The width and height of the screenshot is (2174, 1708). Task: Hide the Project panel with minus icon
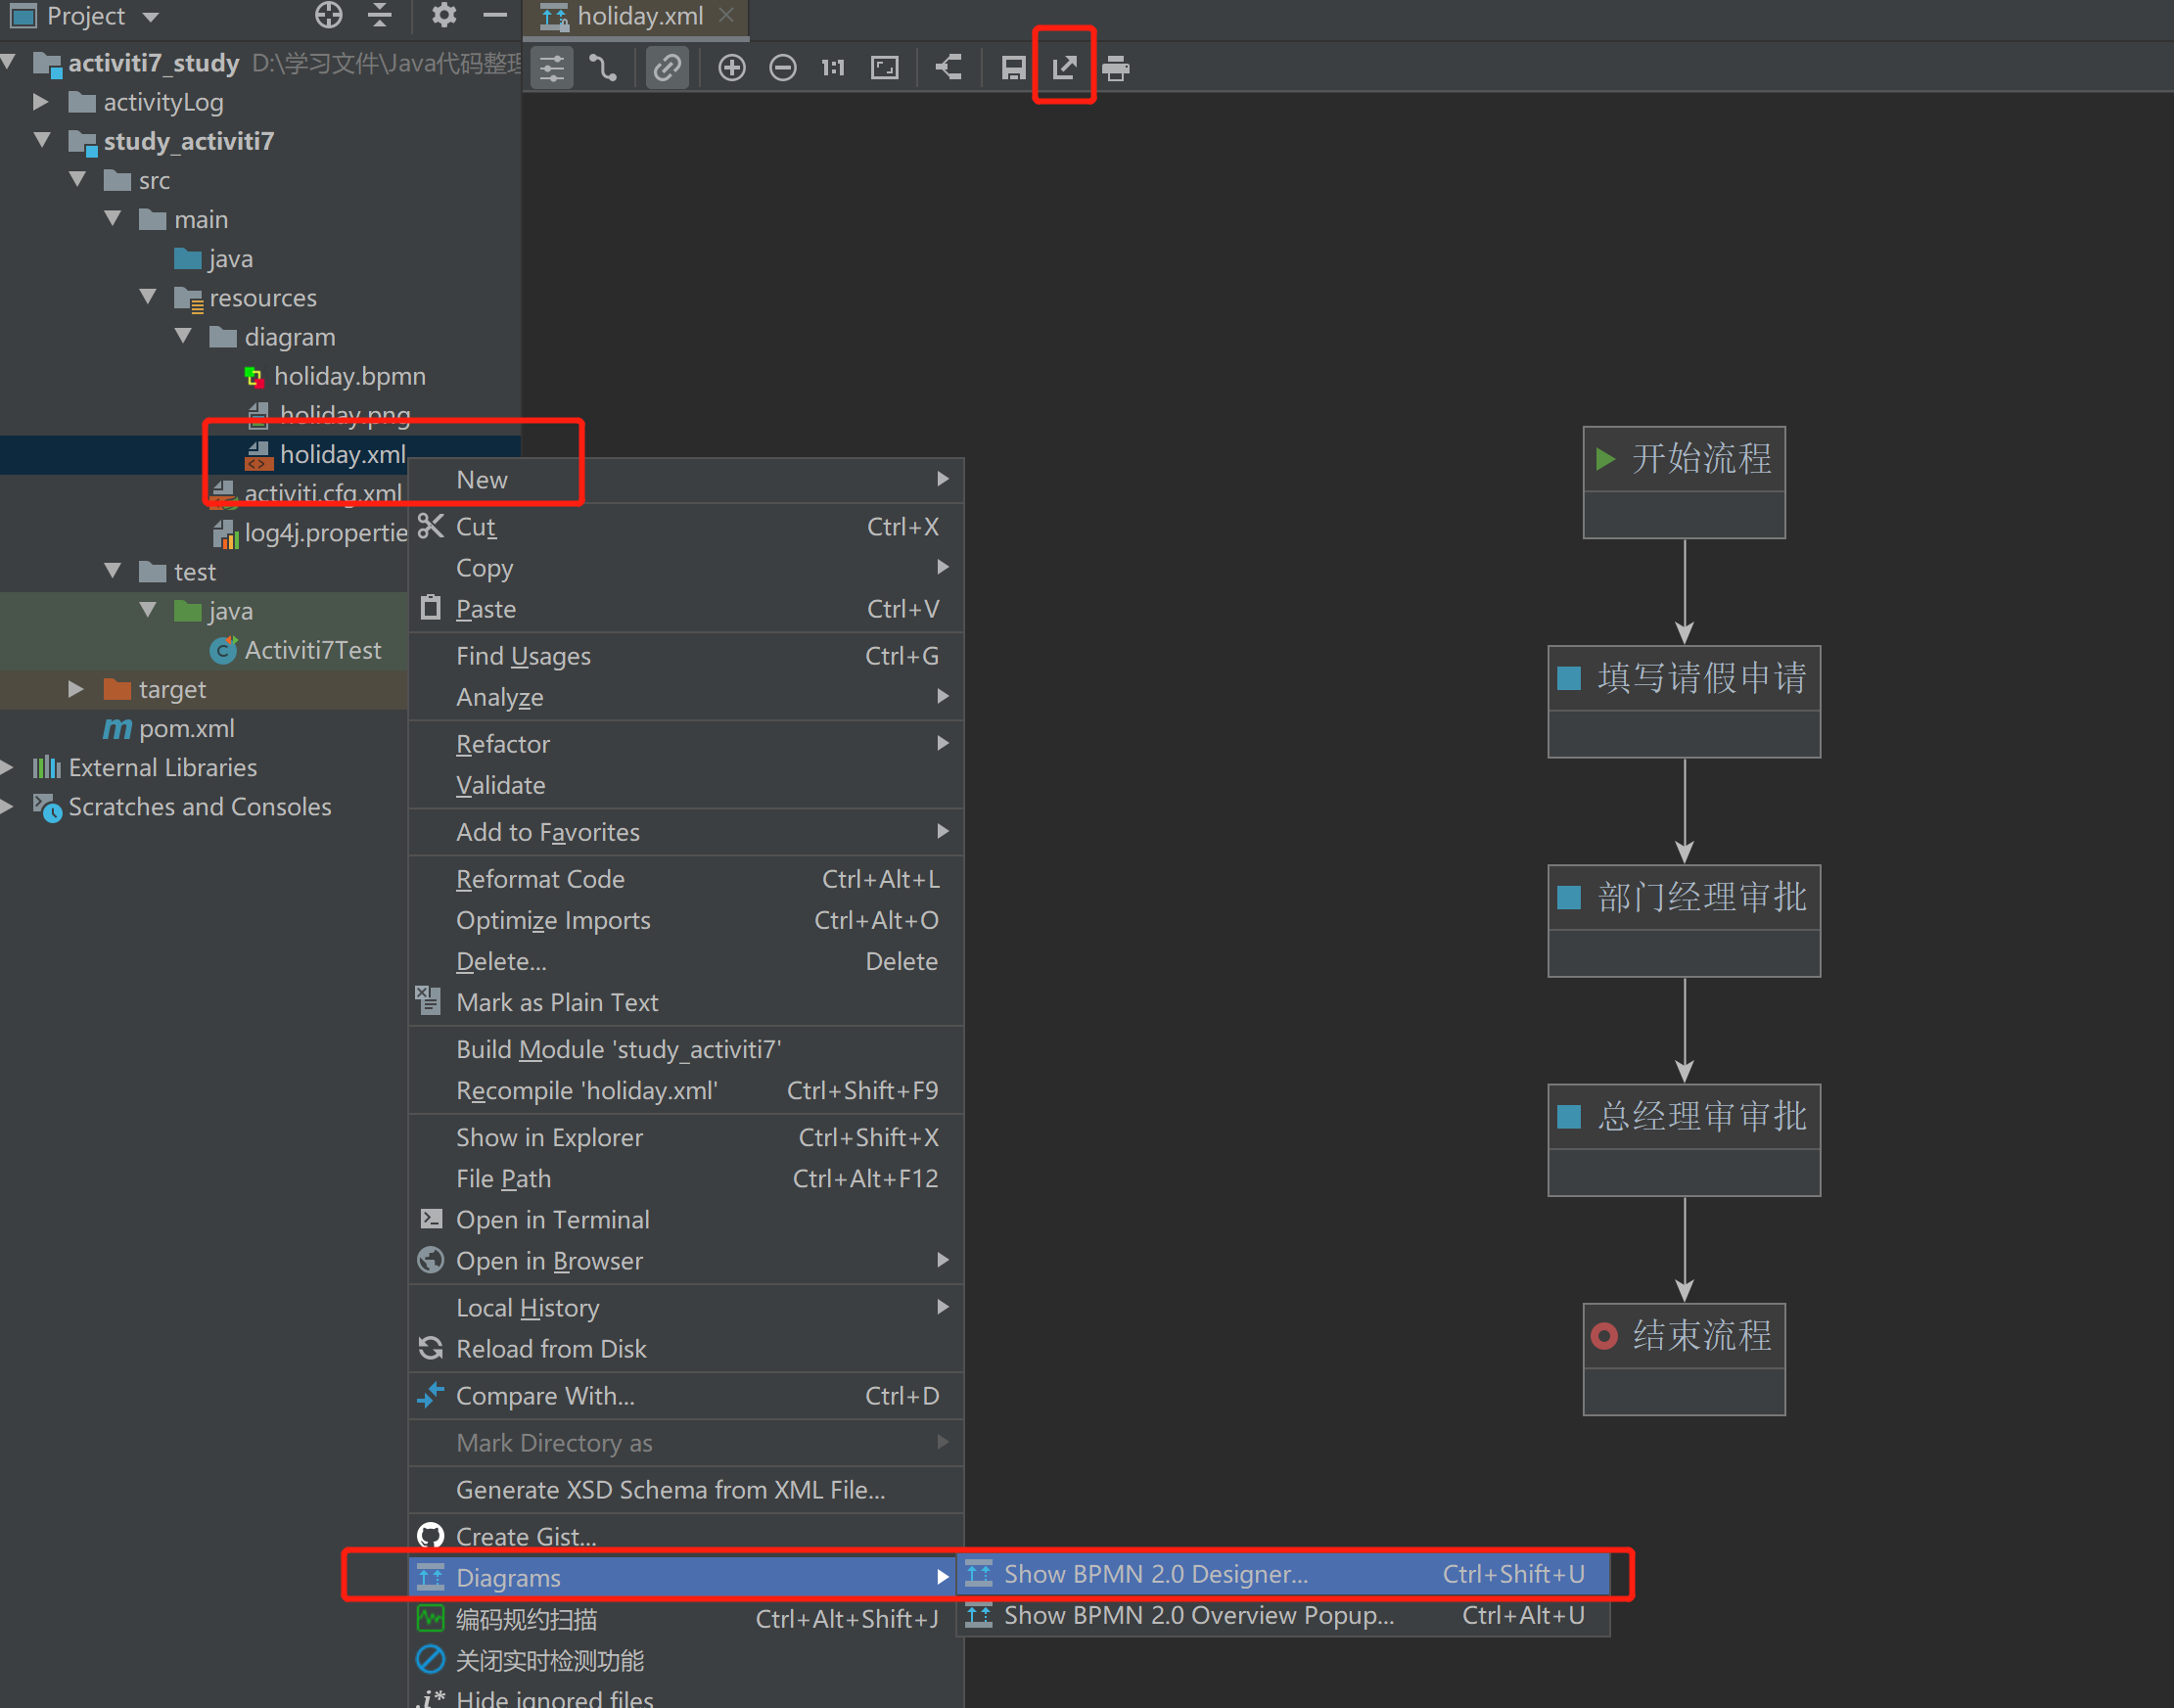point(495,15)
